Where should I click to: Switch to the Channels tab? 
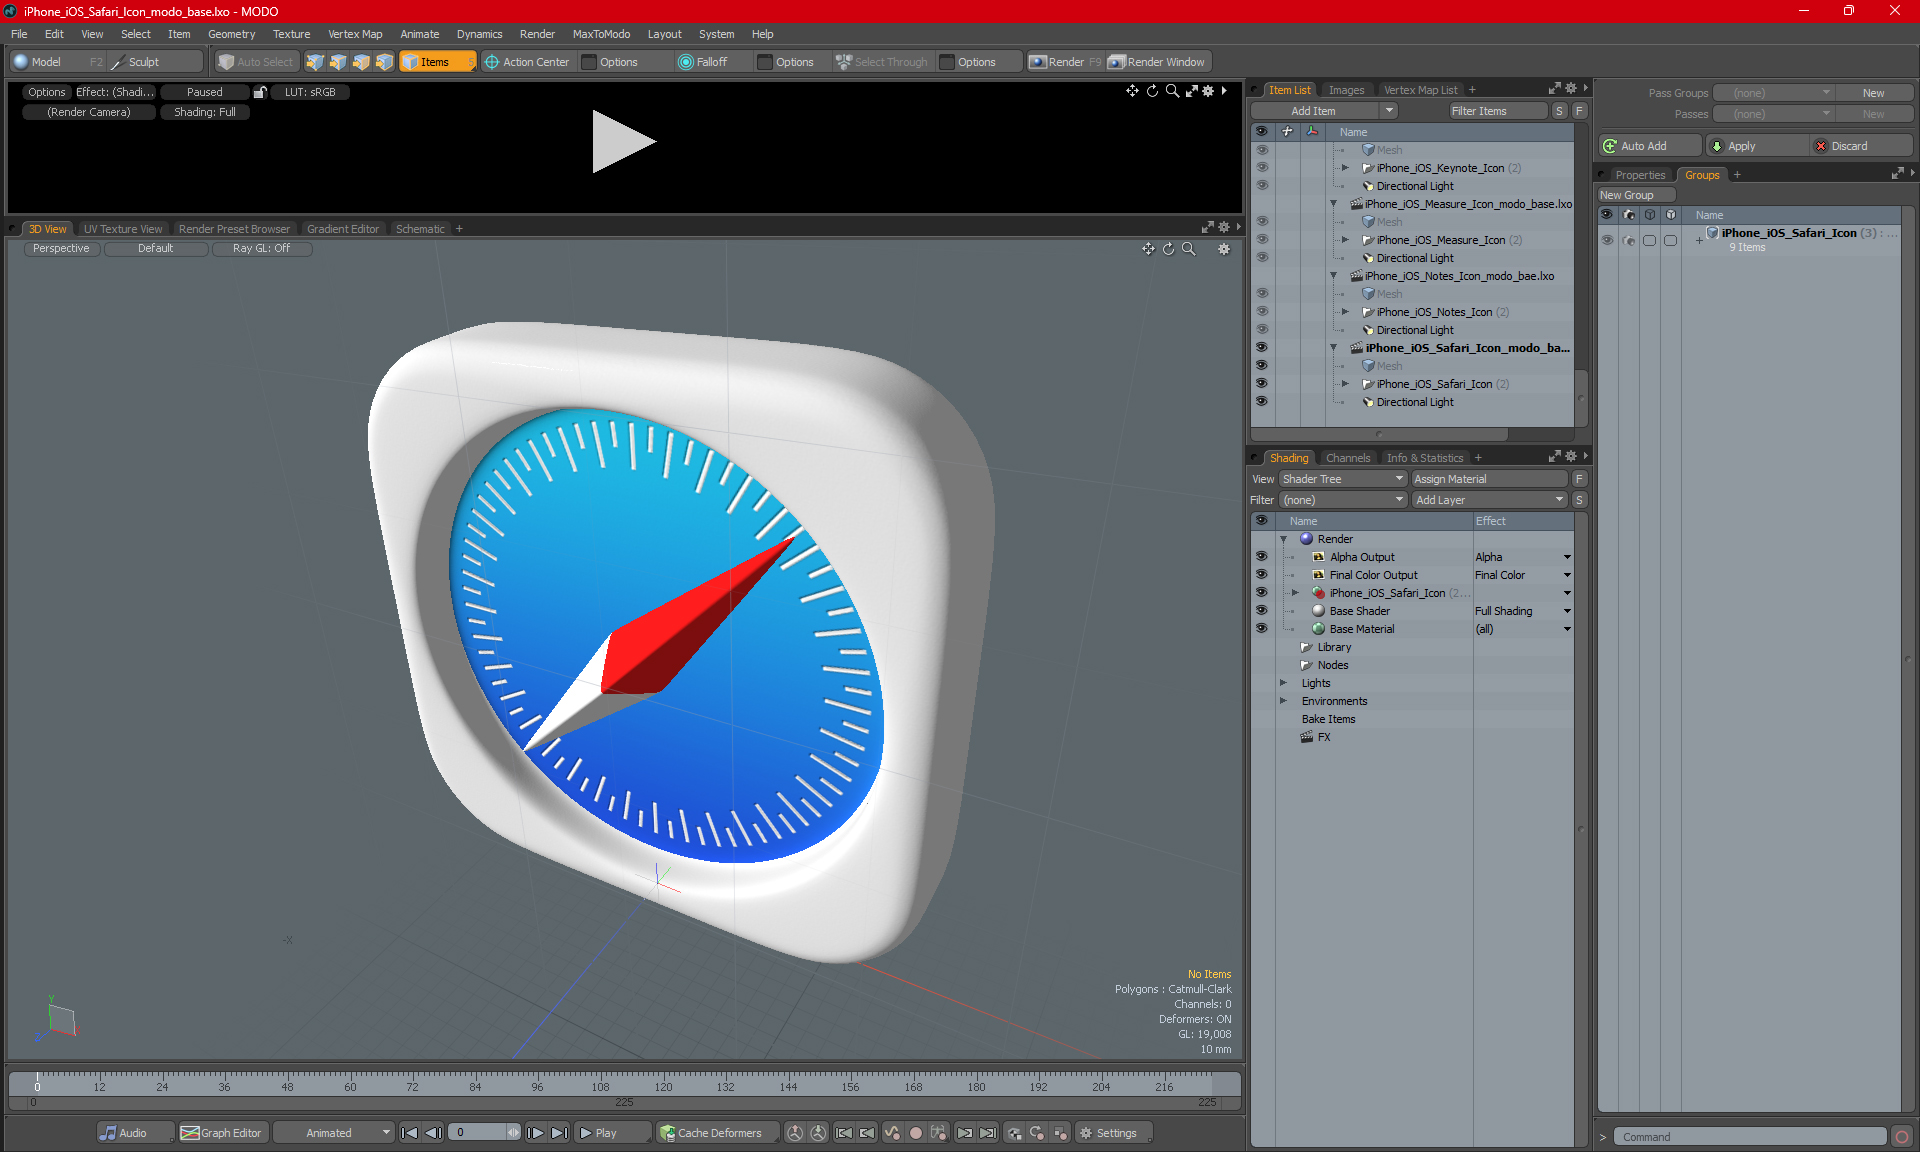click(1348, 458)
